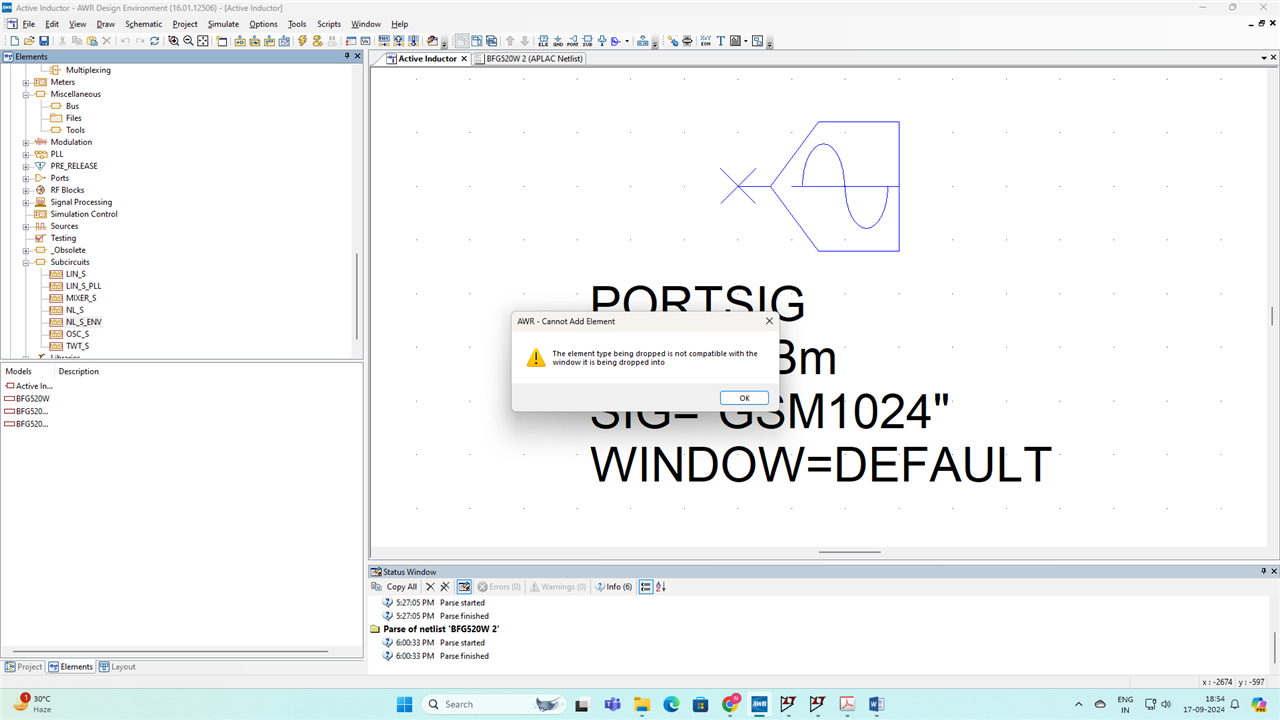1280x720 pixels.
Task: Switch to the Layout bottom tab
Action: 117,667
